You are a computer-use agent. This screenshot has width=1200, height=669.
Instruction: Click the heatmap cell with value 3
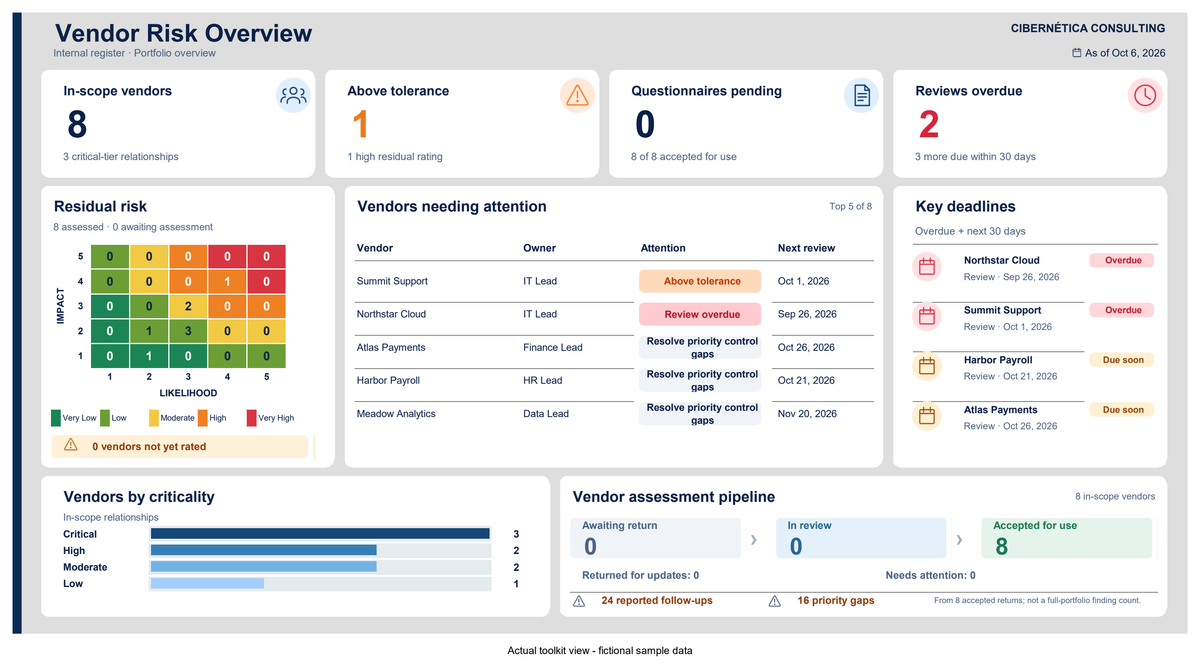pos(188,331)
